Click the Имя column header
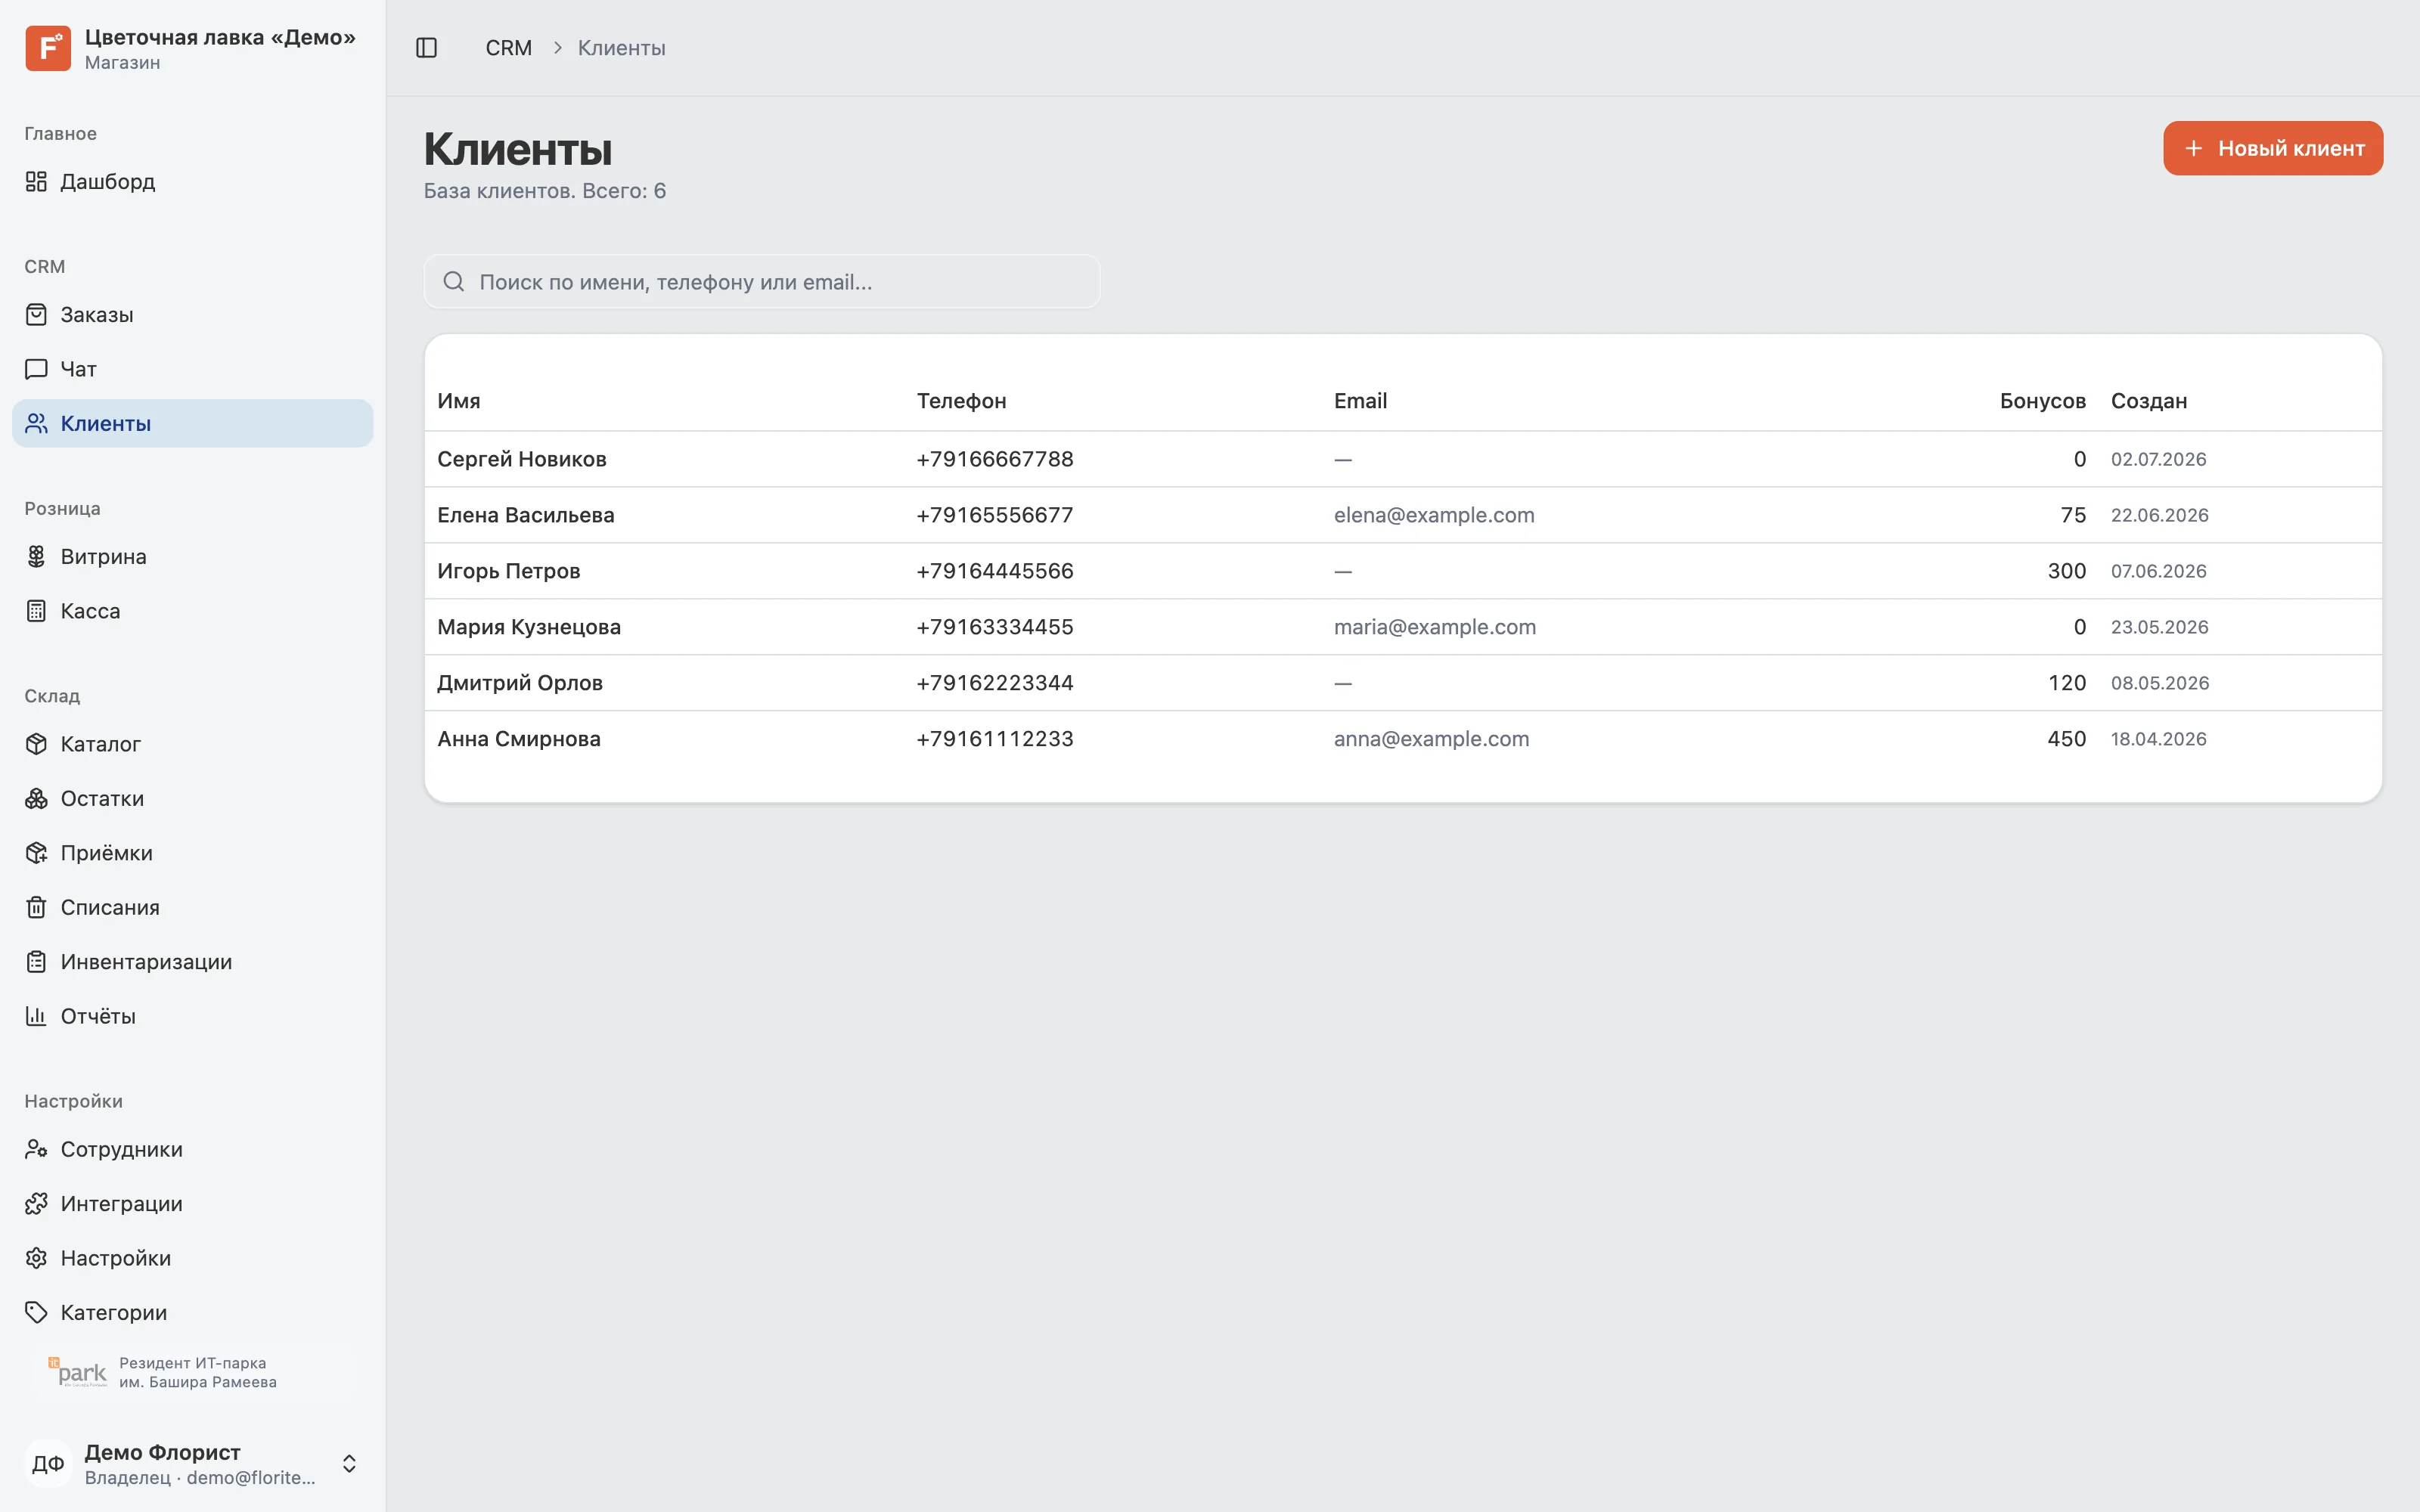This screenshot has height=1512, width=2420. [x=459, y=401]
